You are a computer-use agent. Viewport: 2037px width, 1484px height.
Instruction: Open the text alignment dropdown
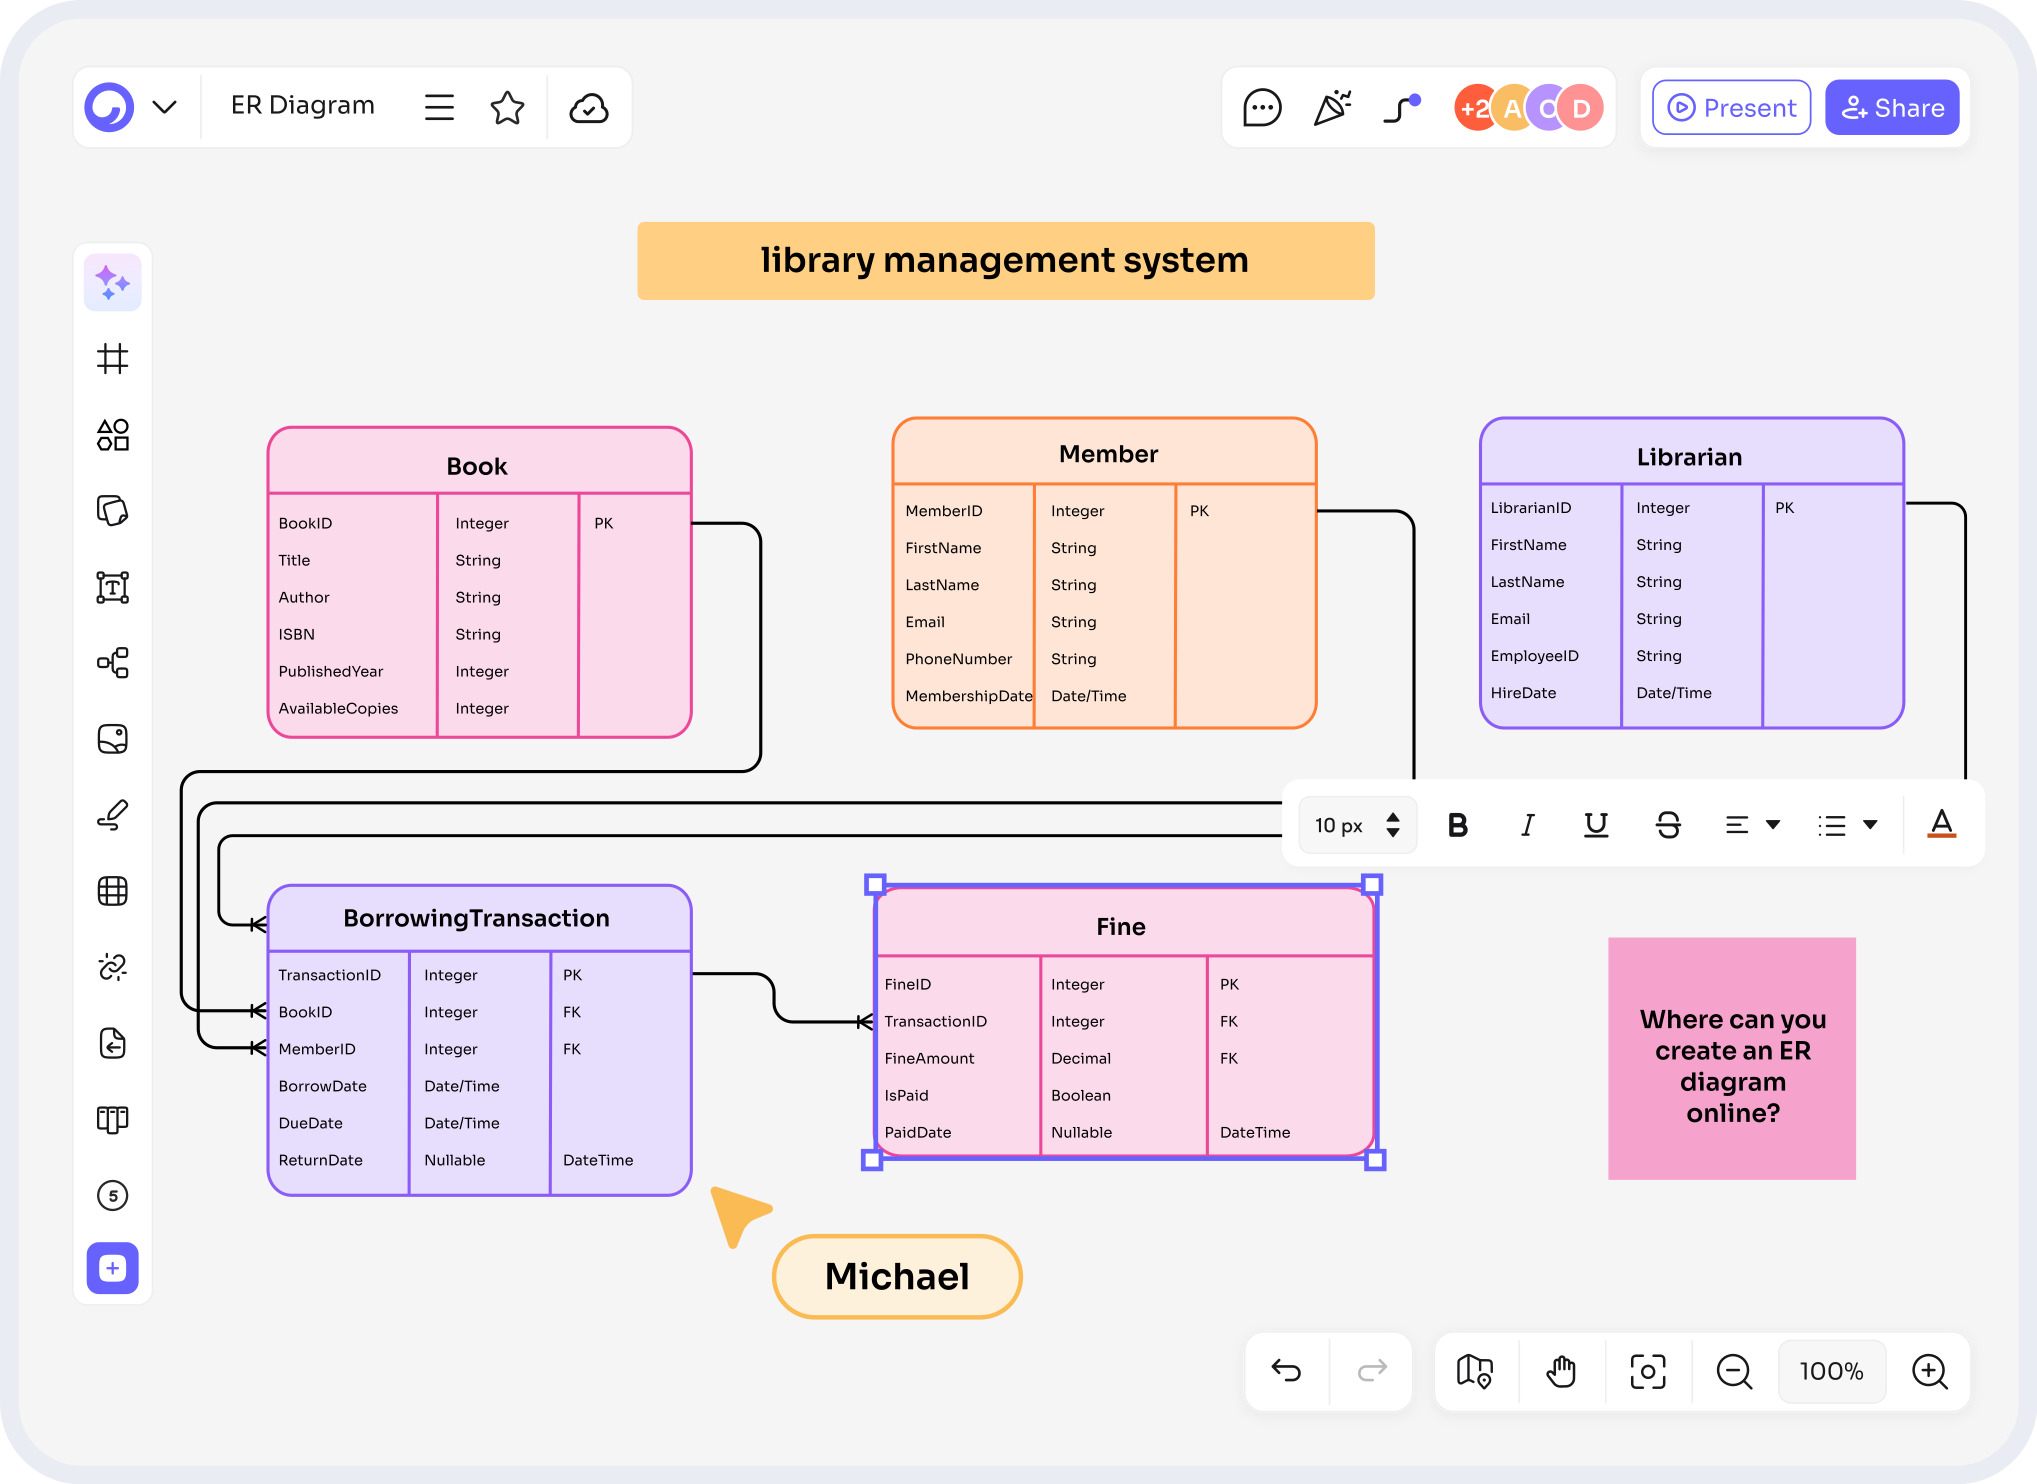1752,824
